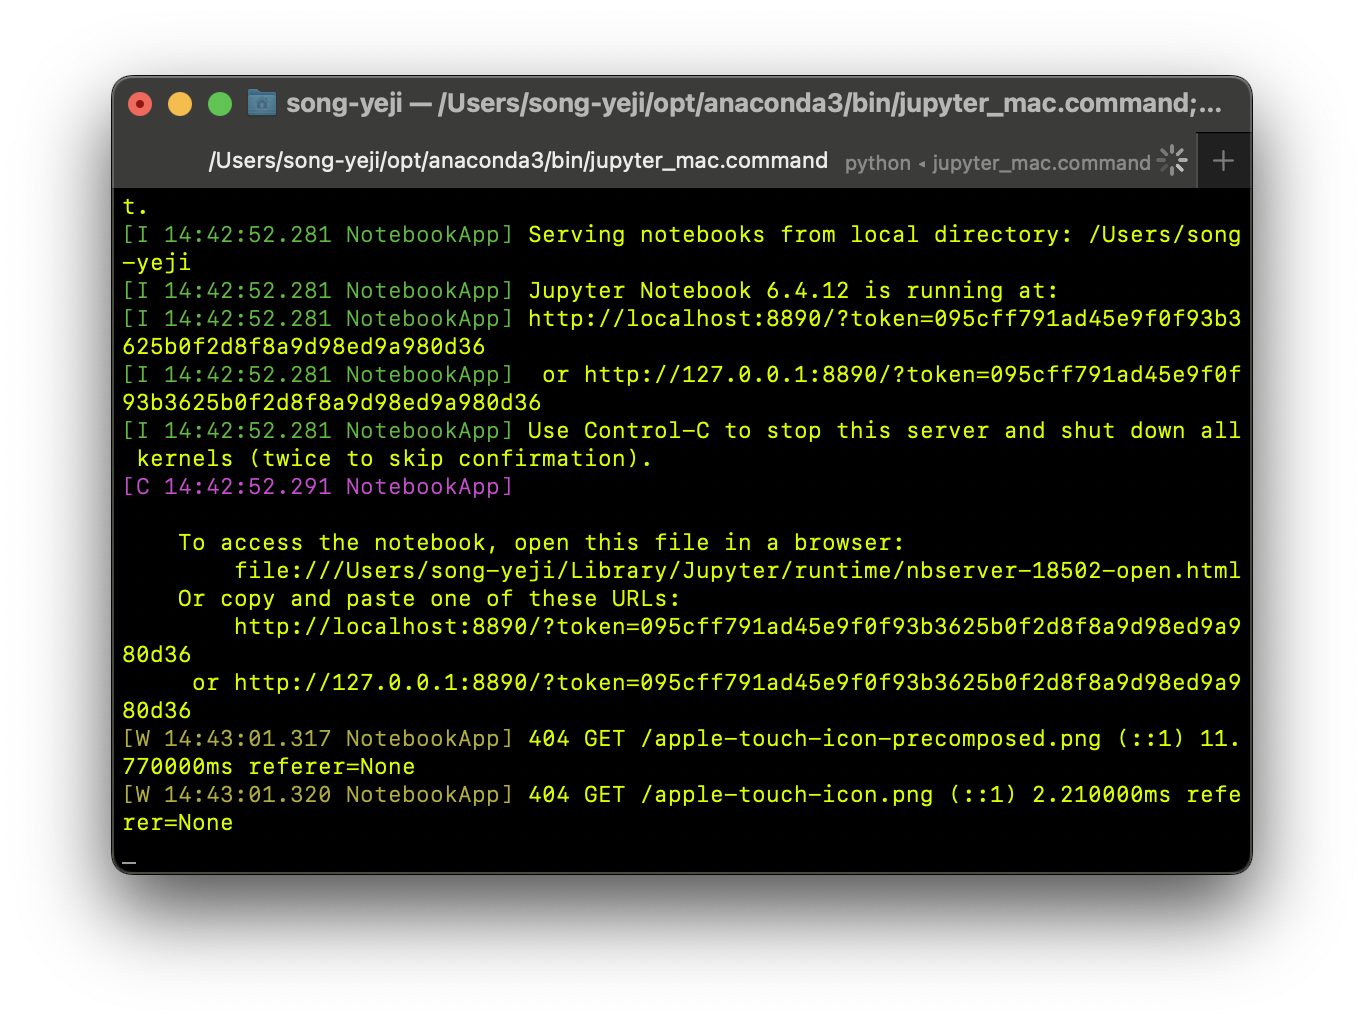Close the Terminal window with red button

(140, 104)
